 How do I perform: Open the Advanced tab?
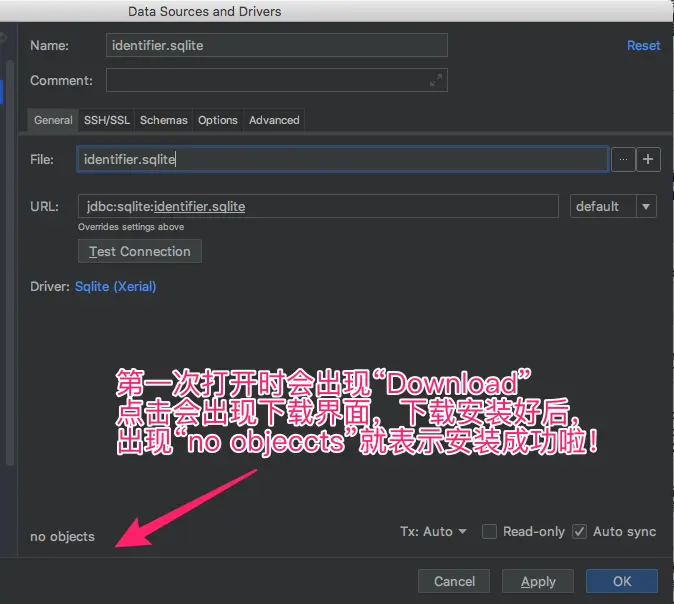274,120
